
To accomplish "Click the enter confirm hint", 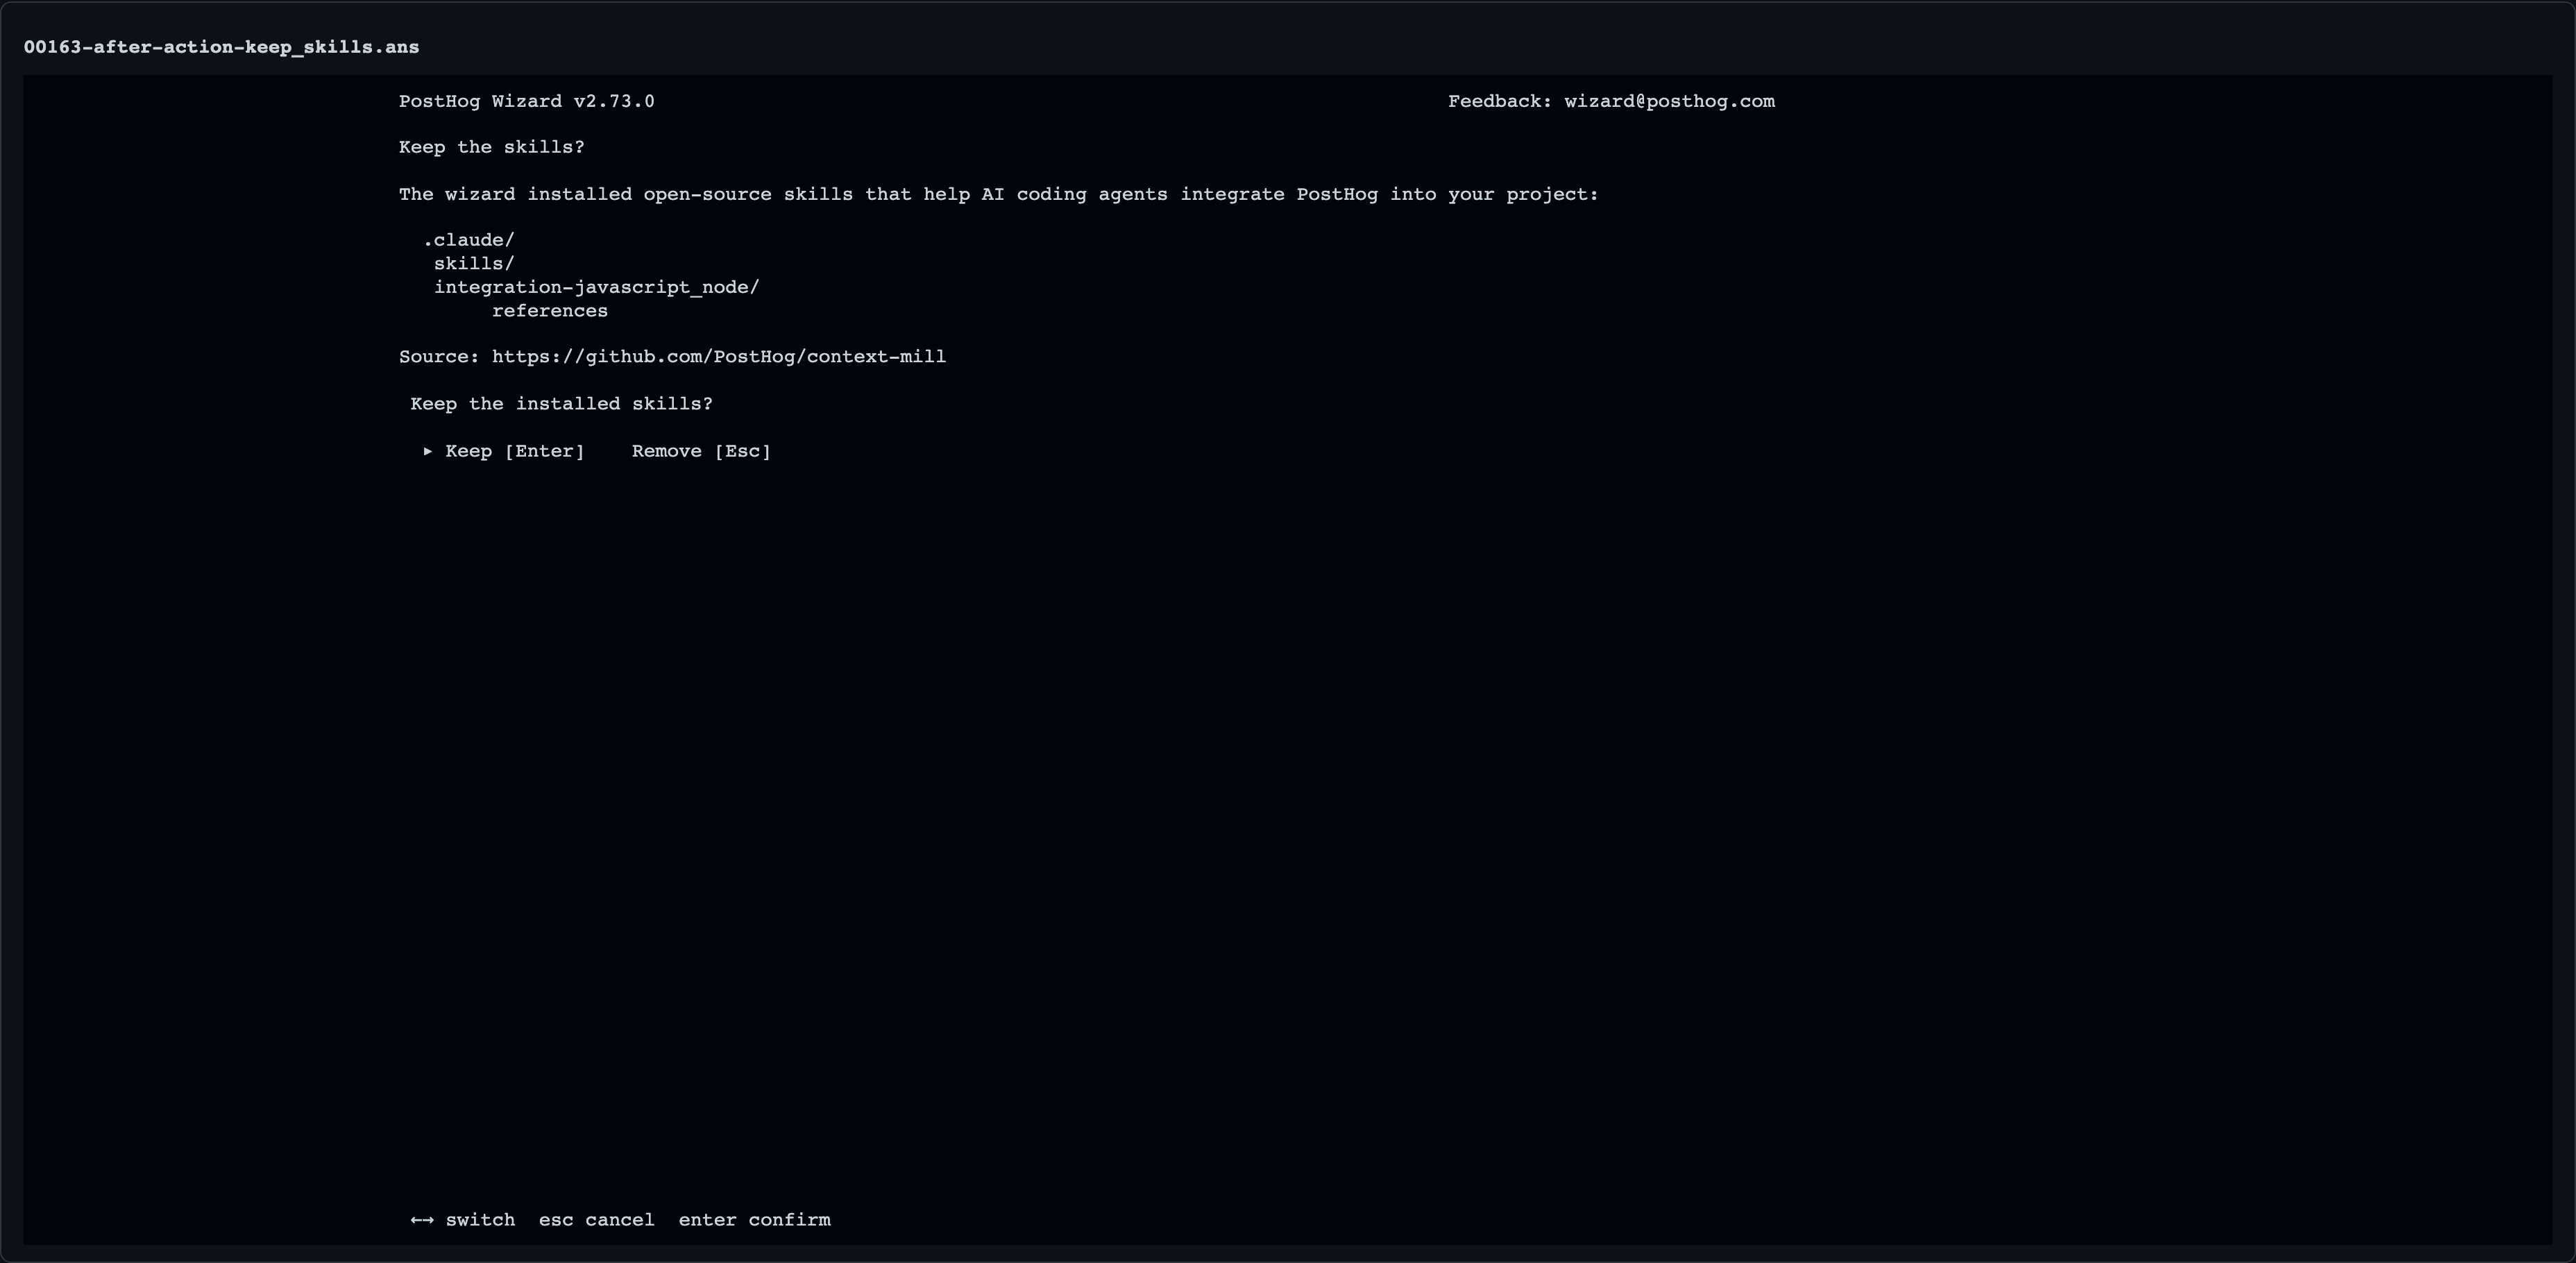I will (755, 1220).
